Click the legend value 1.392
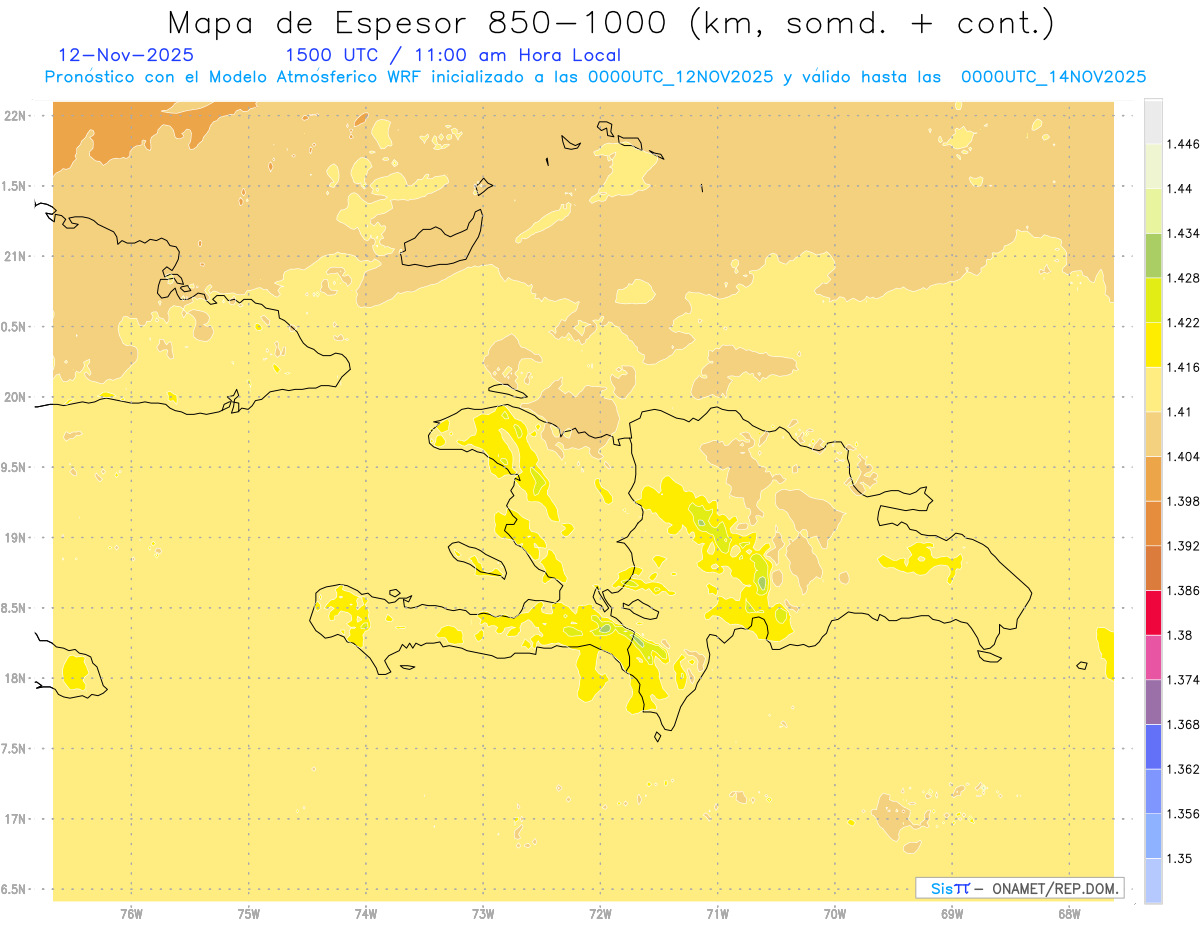1200x927 pixels. pos(1183,546)
